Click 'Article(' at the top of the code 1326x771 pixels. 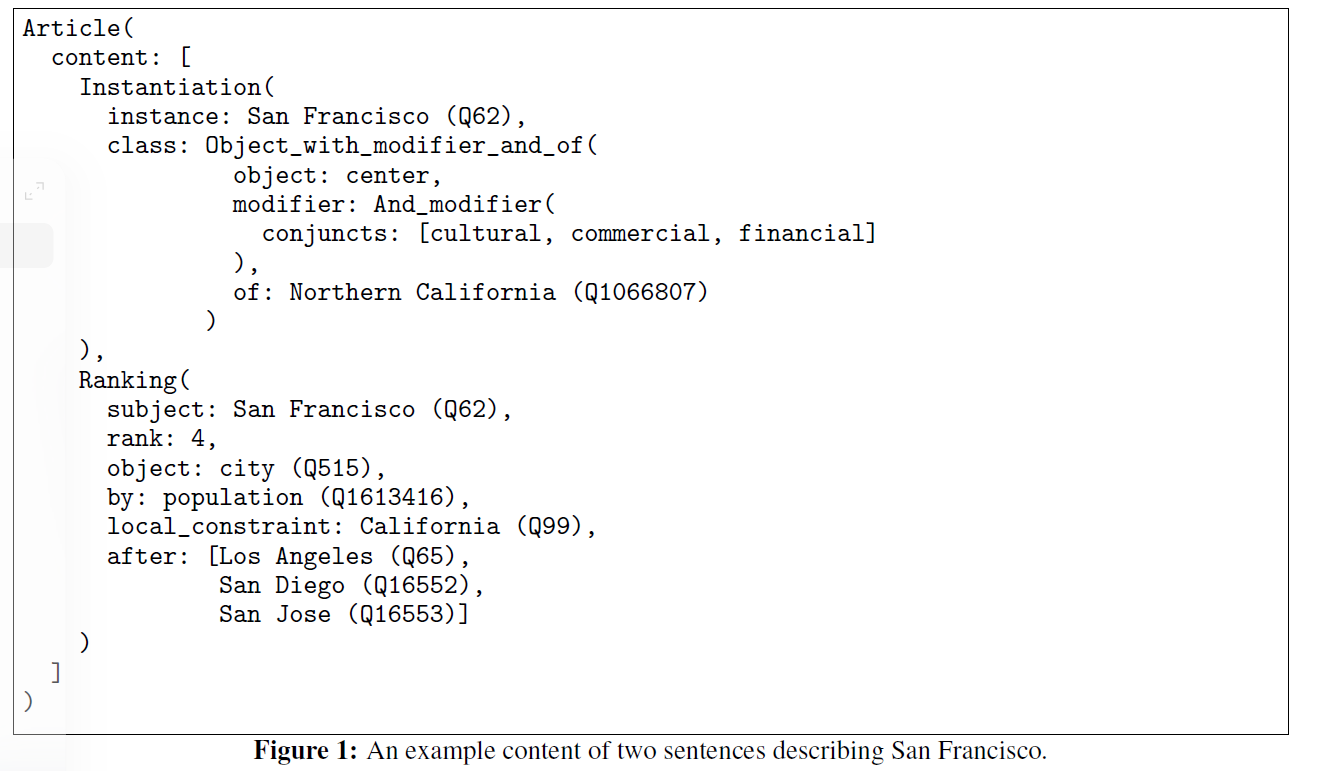tap(78, 28)
